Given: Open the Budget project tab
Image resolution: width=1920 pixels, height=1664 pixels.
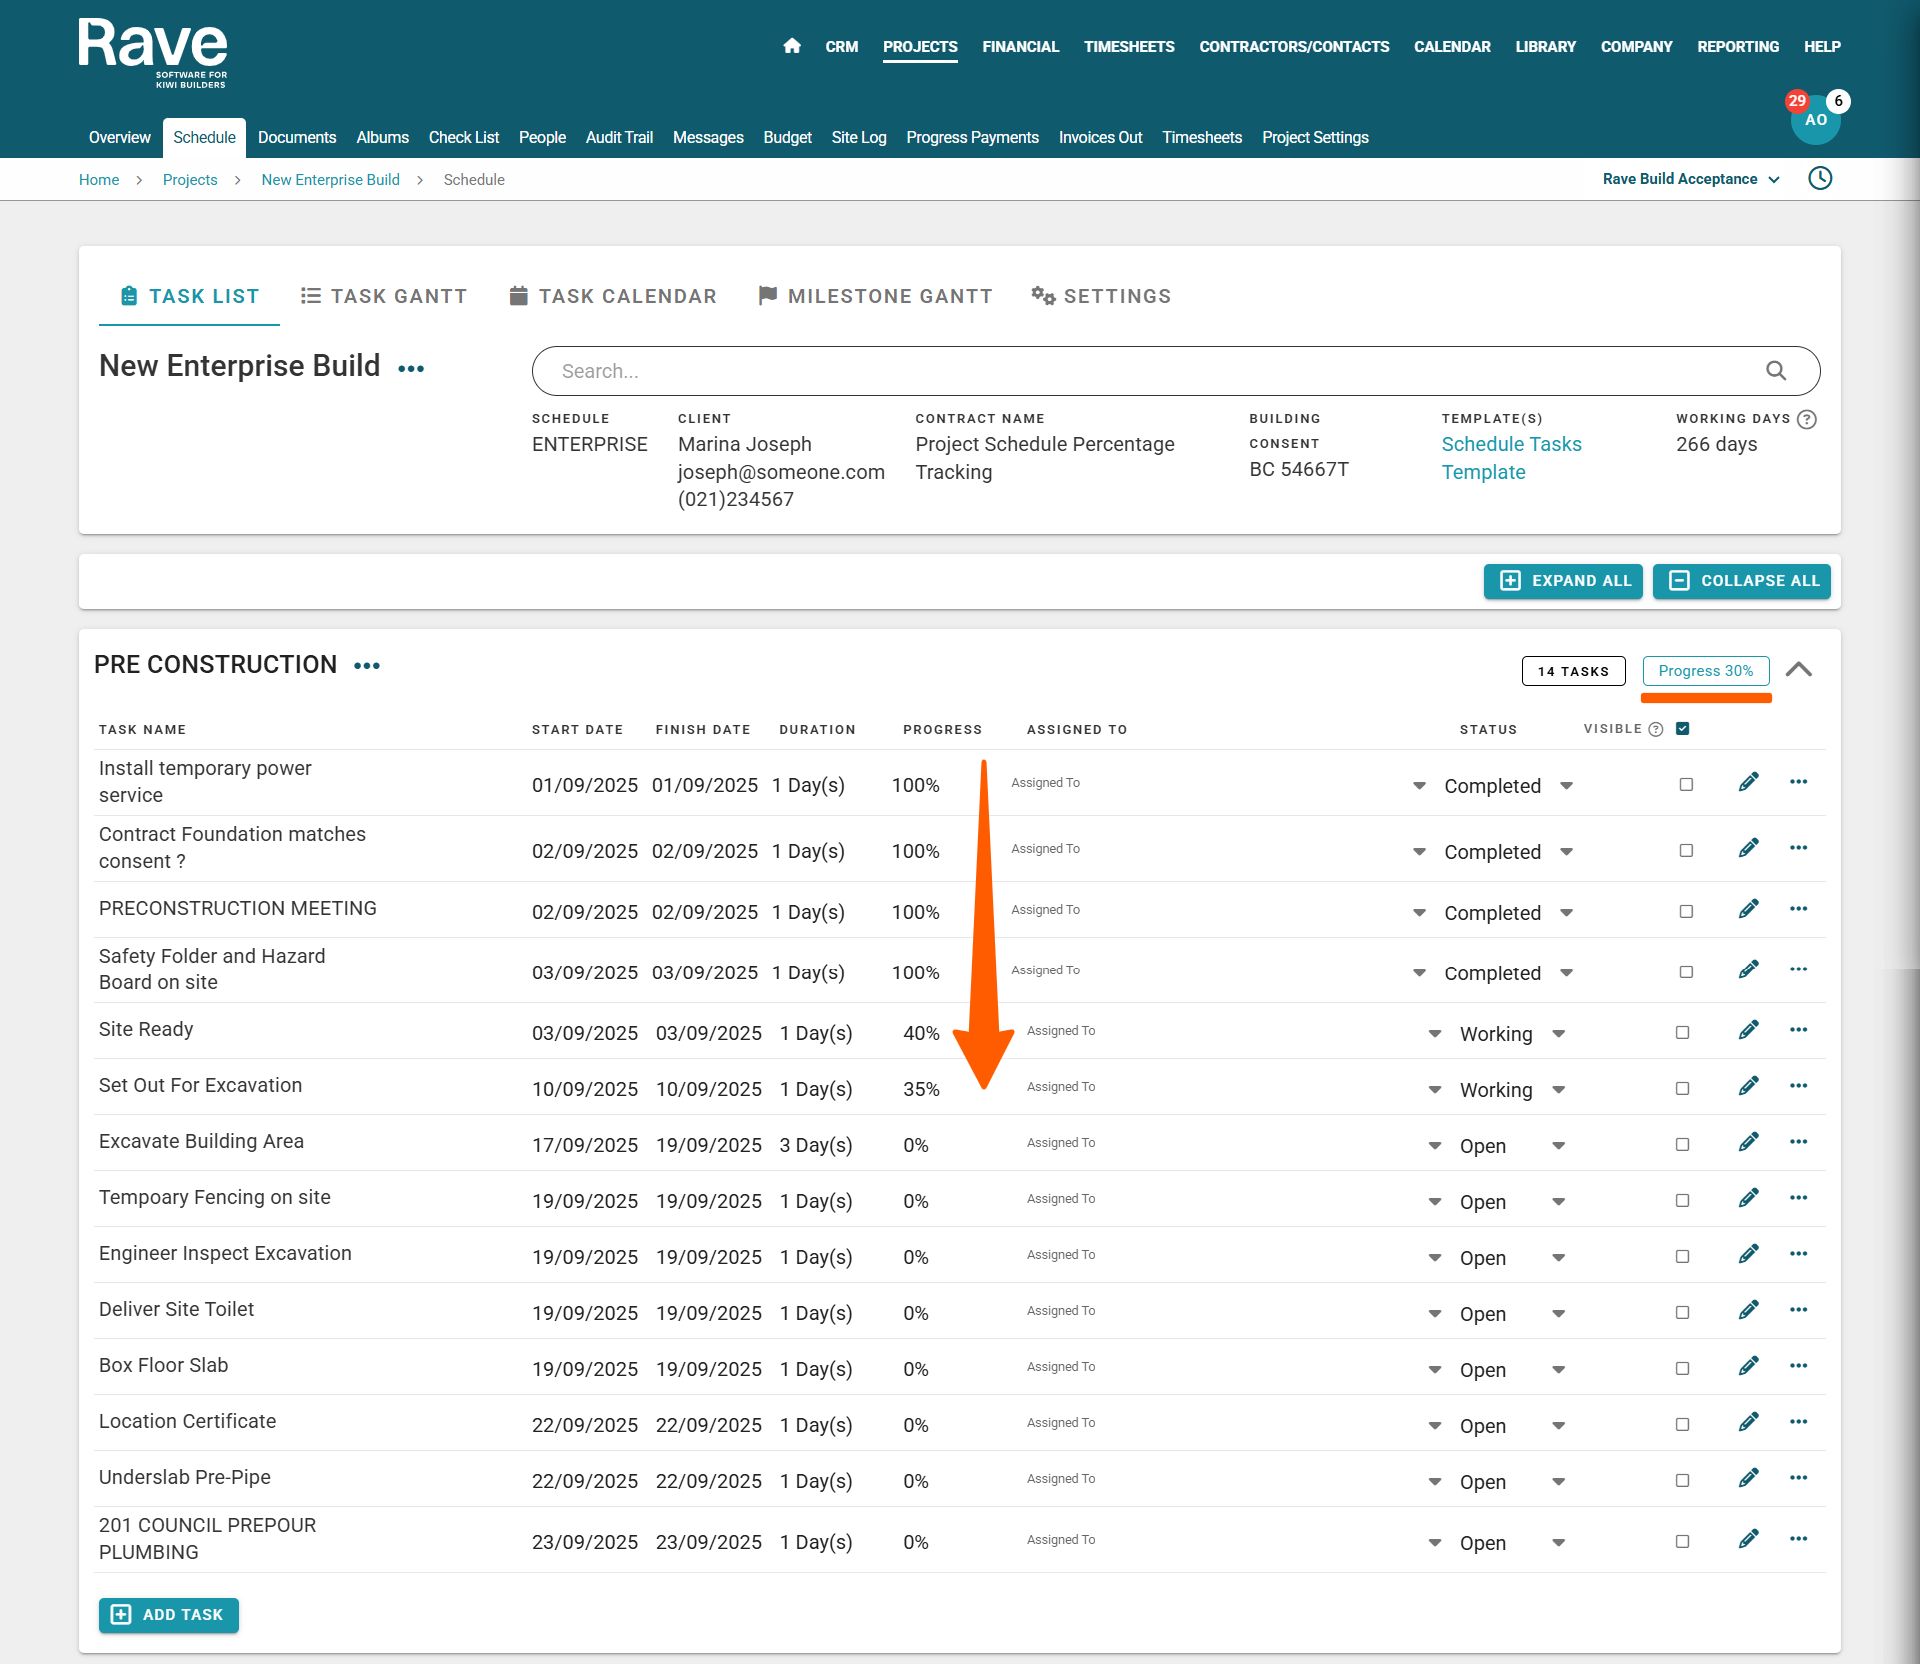Looking at the screenshot, I should pyautogui.click(x=787, y=138).
